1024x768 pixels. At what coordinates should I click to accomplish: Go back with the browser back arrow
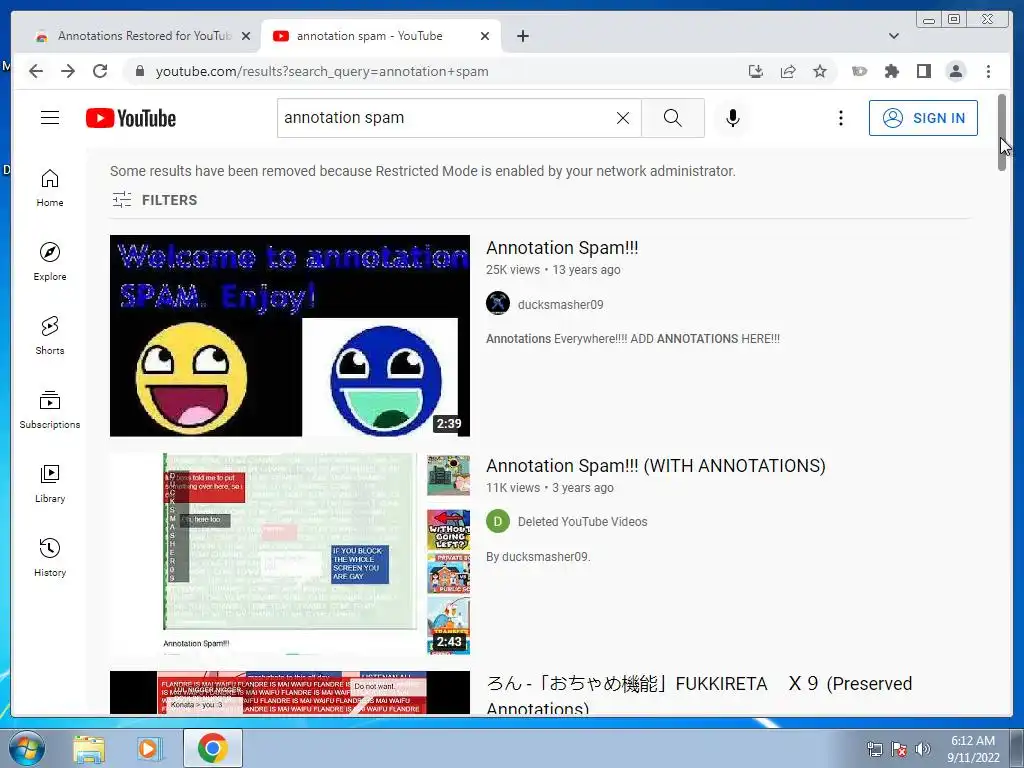(x=36, y=71)
